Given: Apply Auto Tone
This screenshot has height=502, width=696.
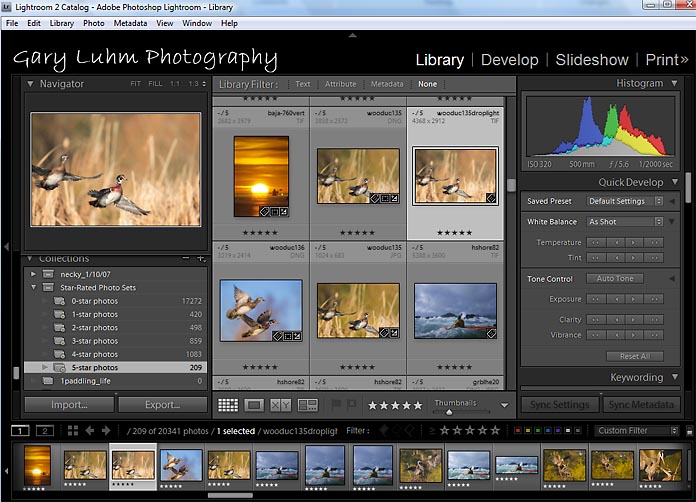Looking at the screenshot, I should pyautogui.click(x=615, y=279).
